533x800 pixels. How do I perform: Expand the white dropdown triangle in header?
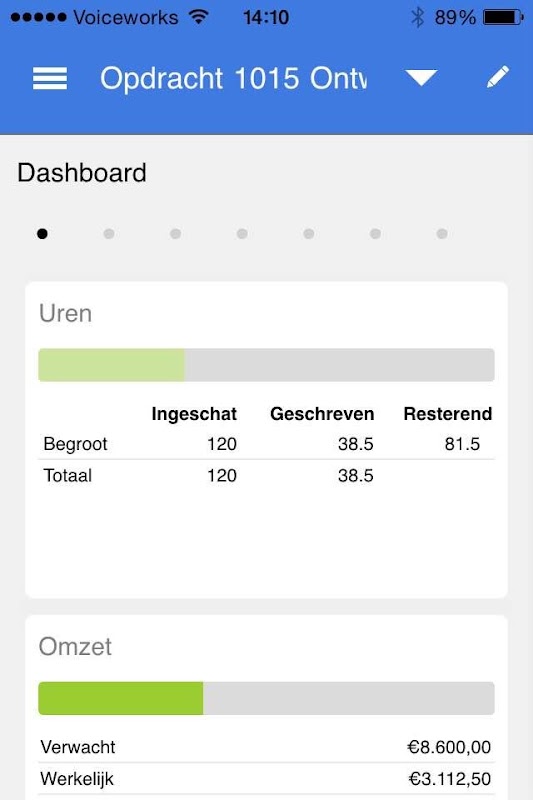[x=421, y=78]
